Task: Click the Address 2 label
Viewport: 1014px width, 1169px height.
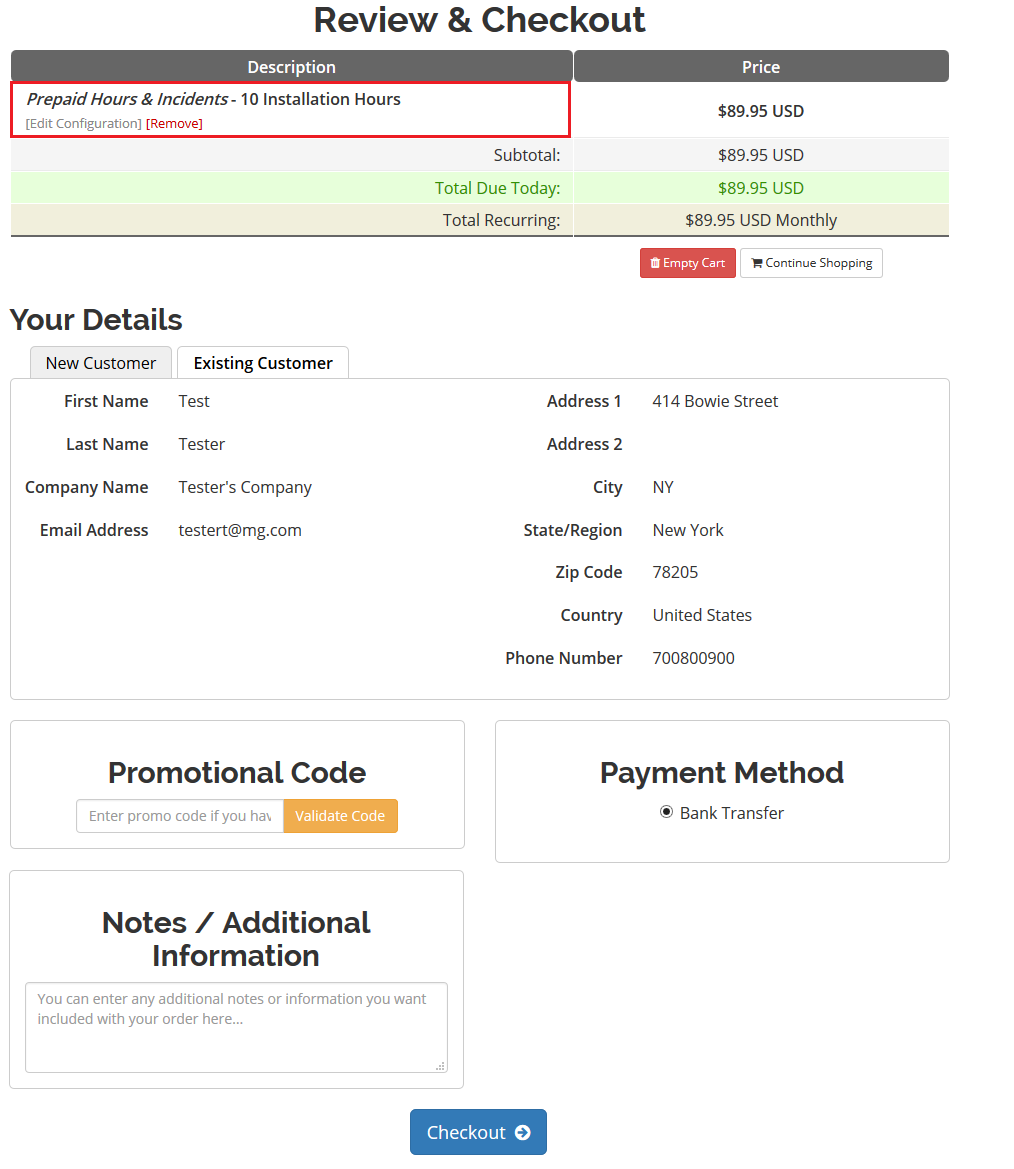Action: (x=585, y=444)
